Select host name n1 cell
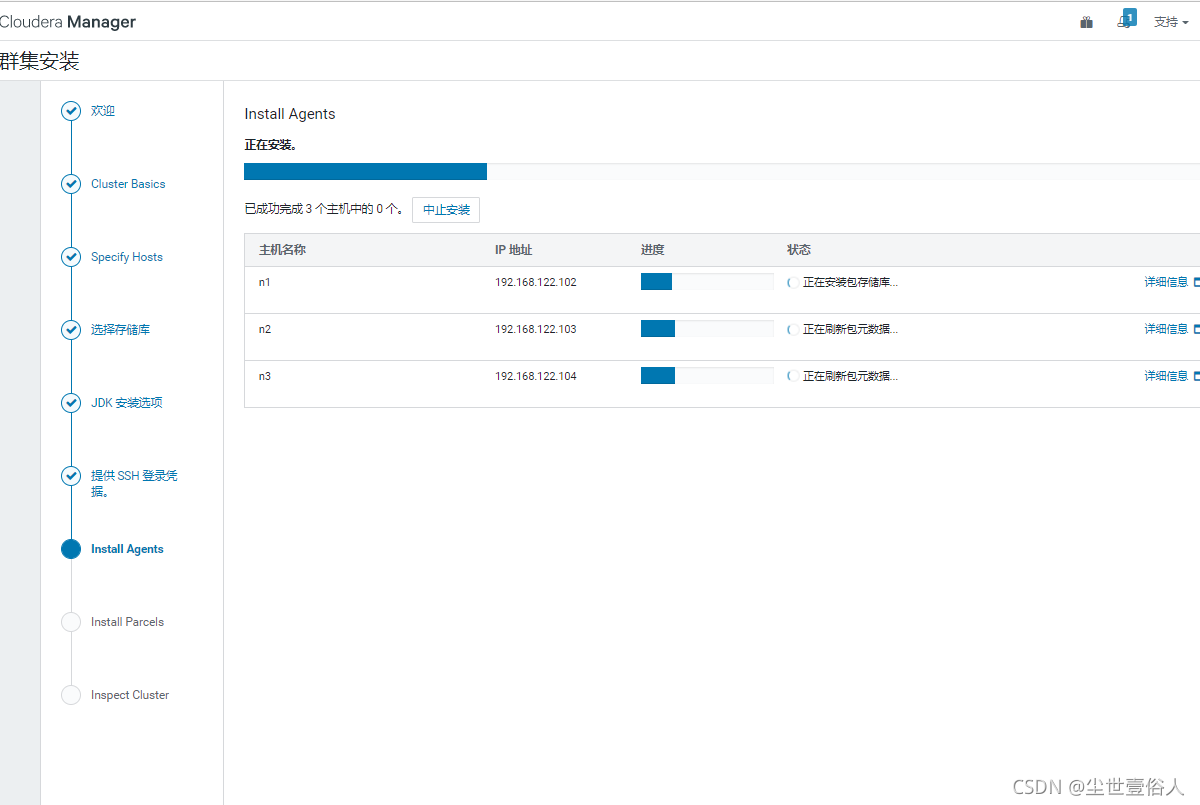Screen dimensions: 1200x805 [265, 282]
